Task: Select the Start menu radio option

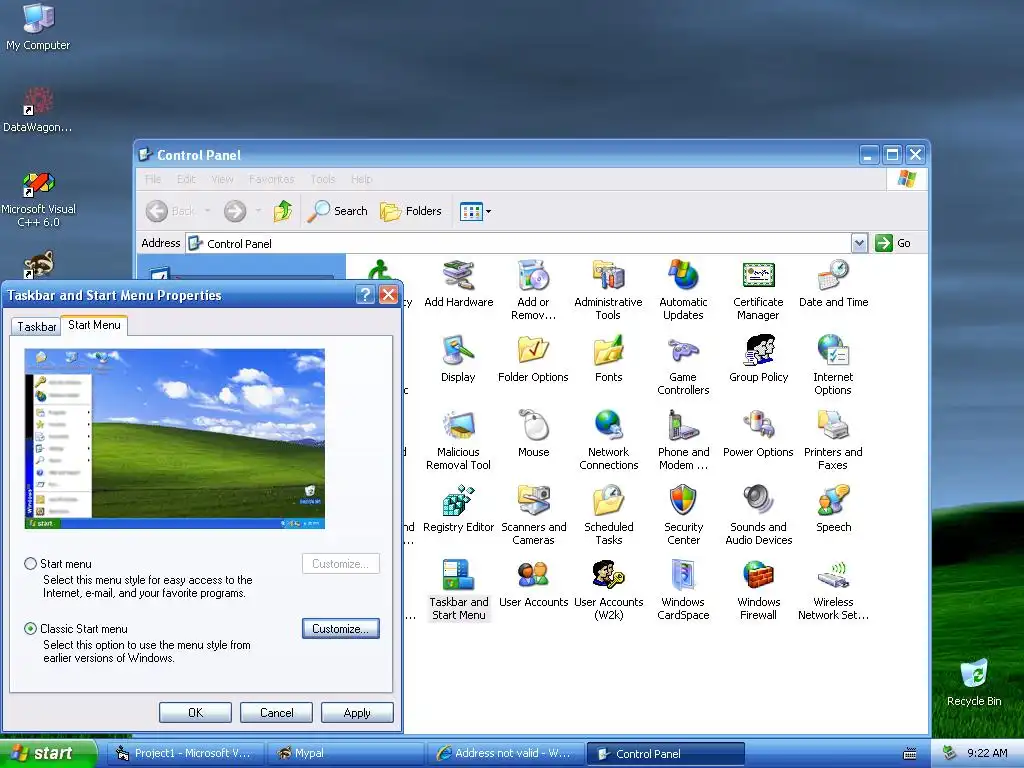Action: [30, 564]
